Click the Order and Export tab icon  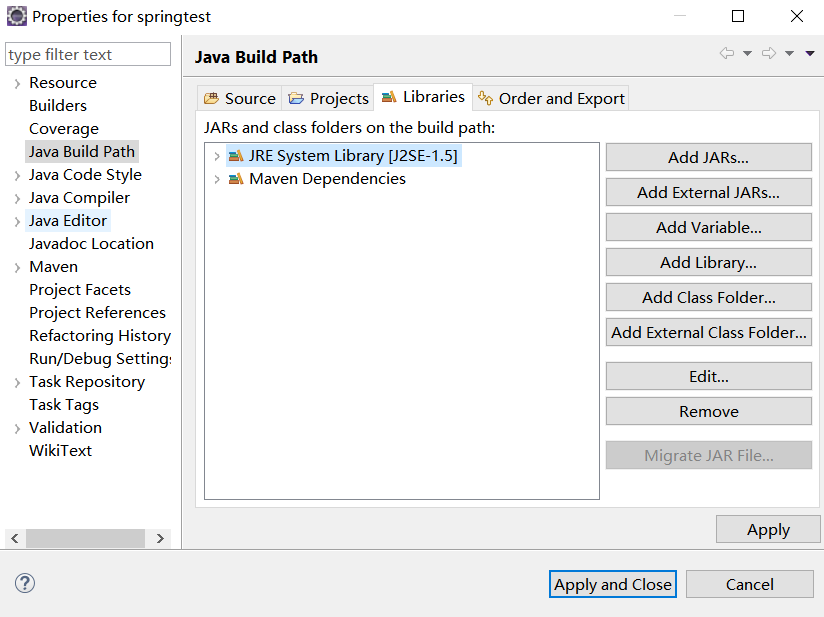[x=485, y=98]
